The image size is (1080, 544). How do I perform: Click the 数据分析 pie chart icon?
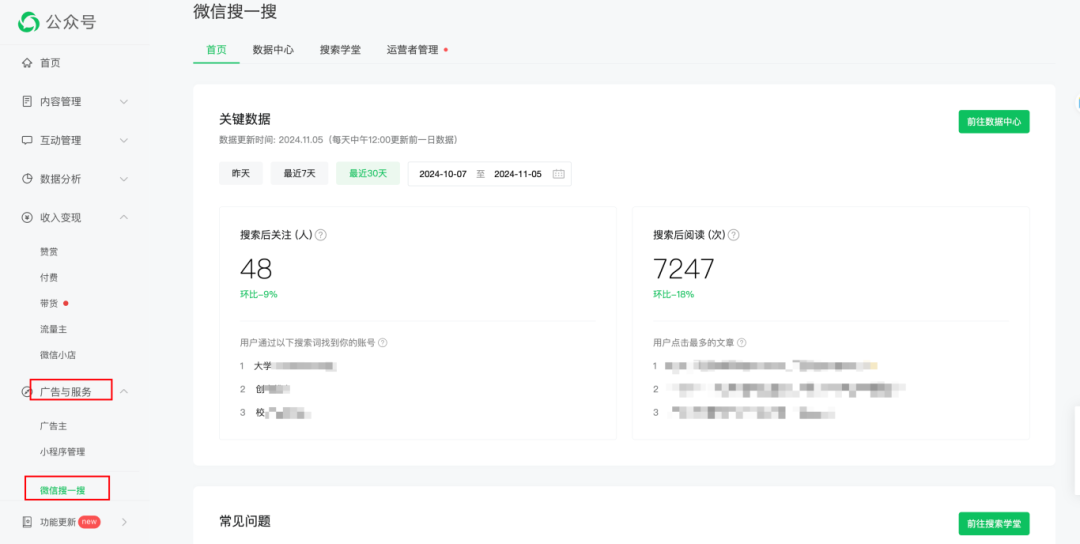pyautogui.click(x=27, y=179)
